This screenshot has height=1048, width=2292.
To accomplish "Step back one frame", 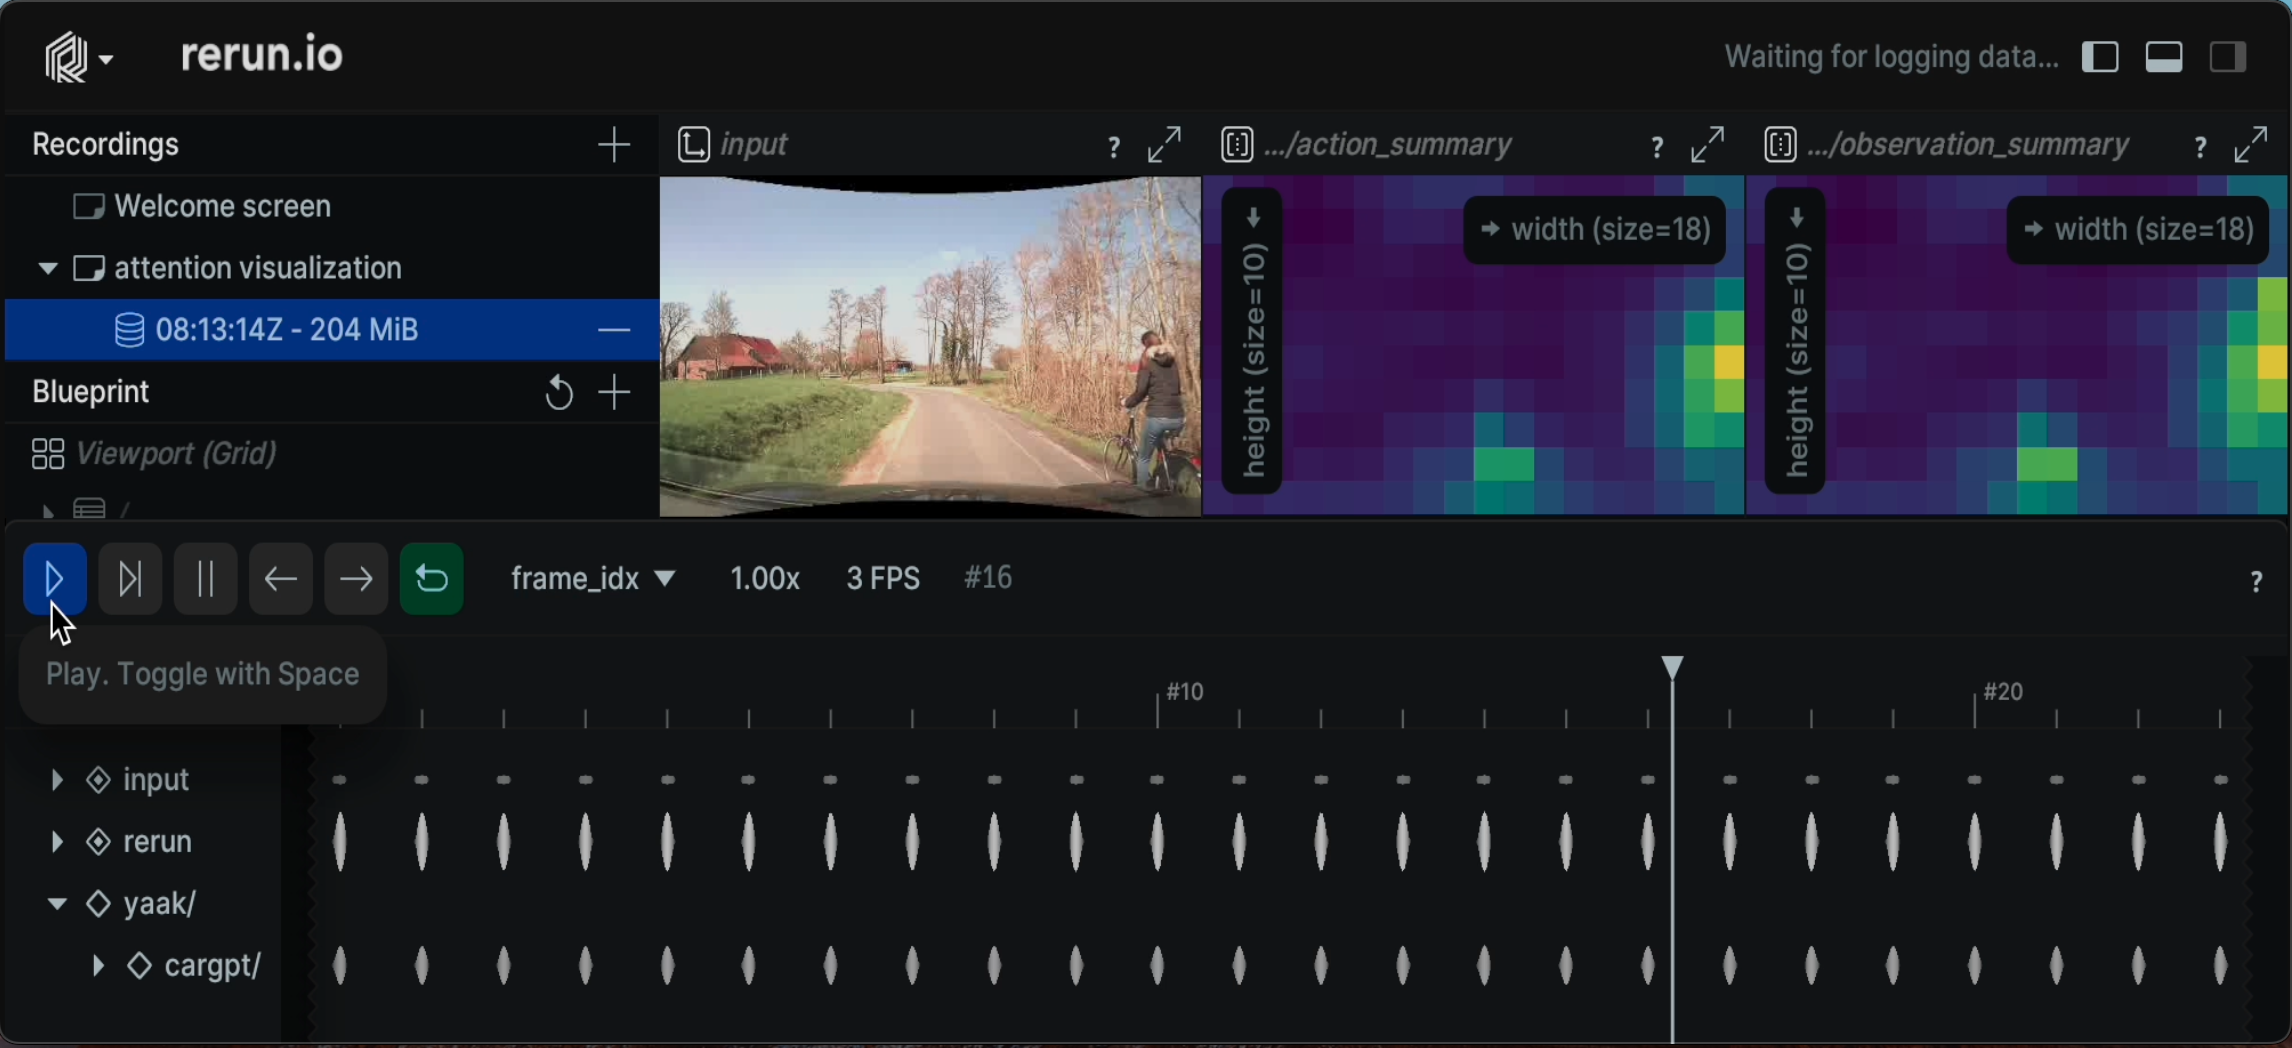I will click(x=281, y=579).
